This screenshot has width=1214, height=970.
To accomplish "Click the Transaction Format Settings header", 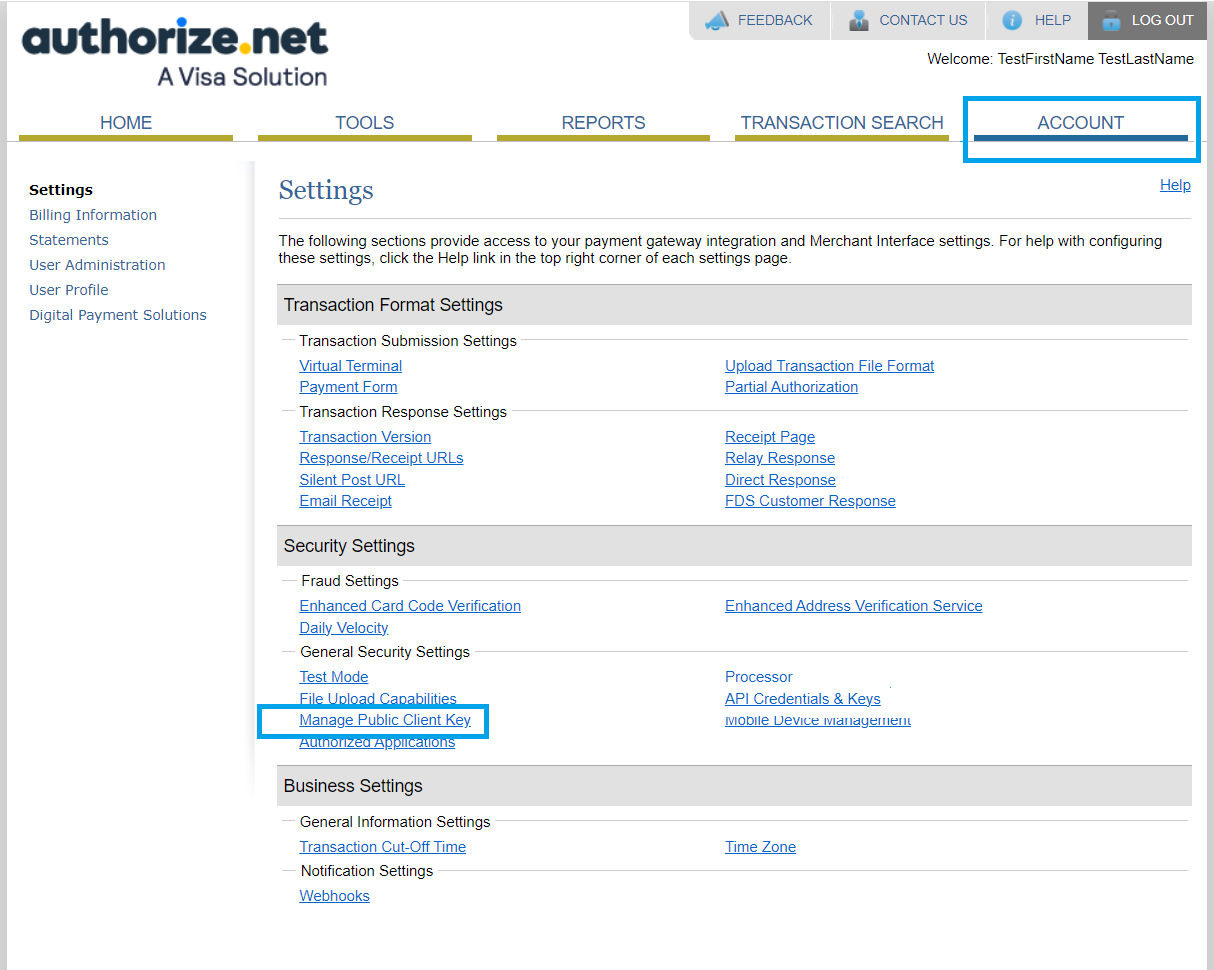I will tap(734, 305).
